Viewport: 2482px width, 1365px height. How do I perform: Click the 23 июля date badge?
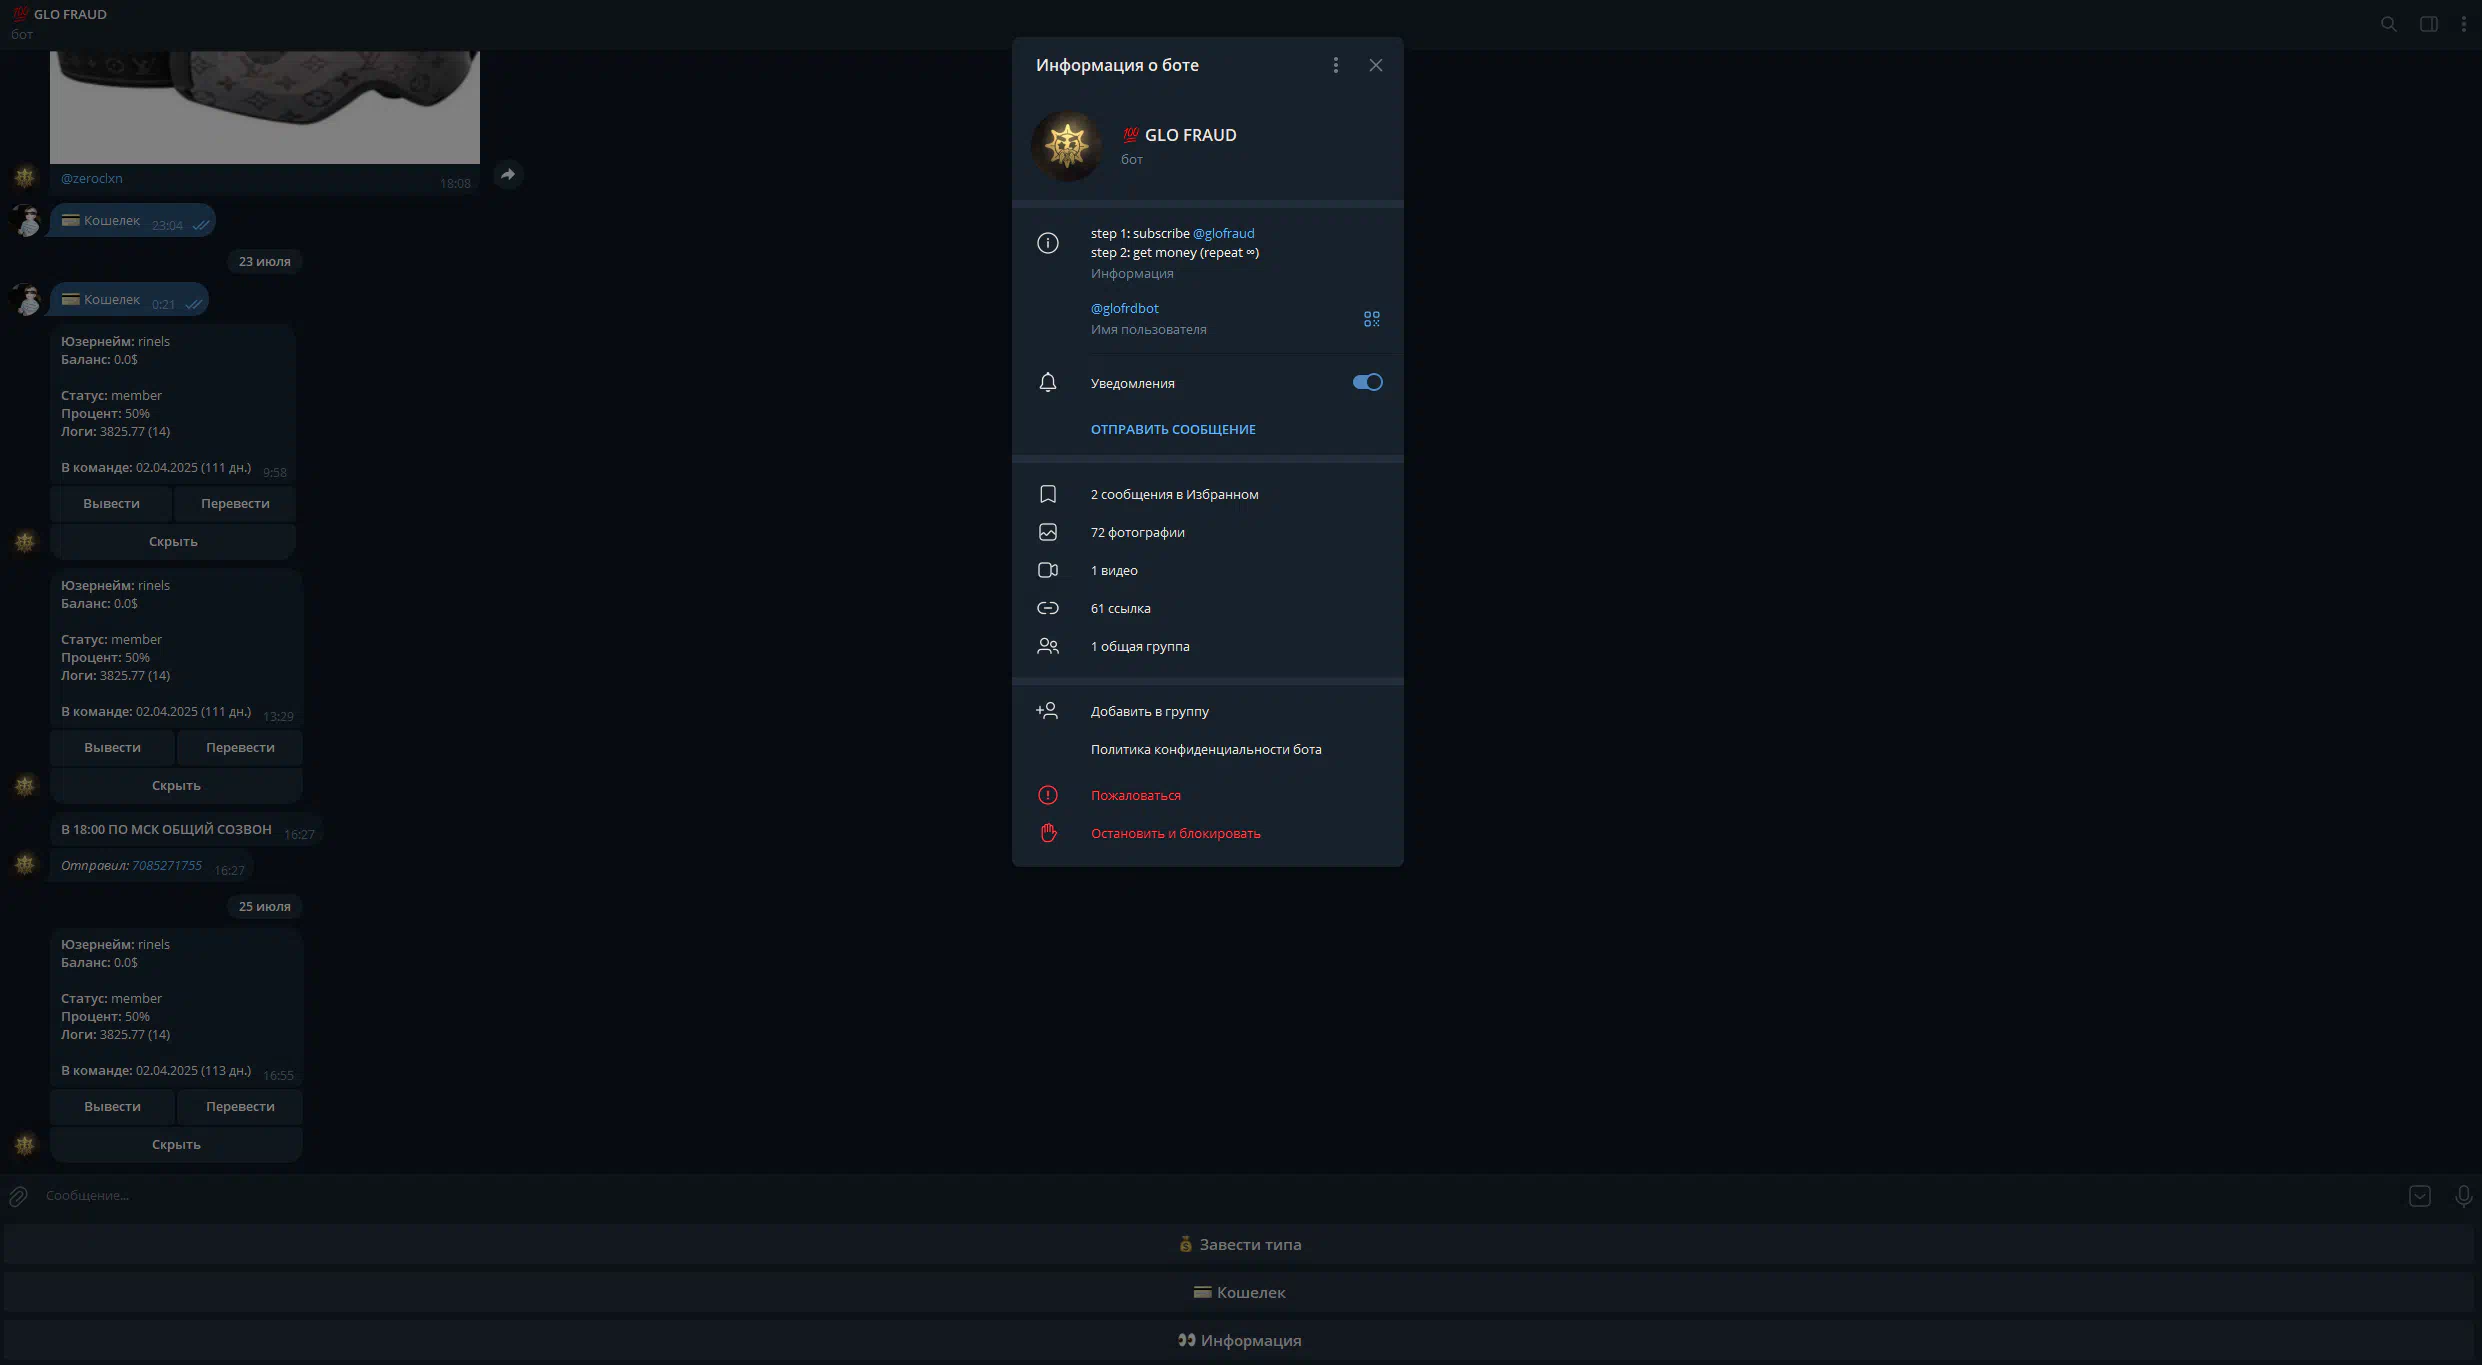point(265,261)
